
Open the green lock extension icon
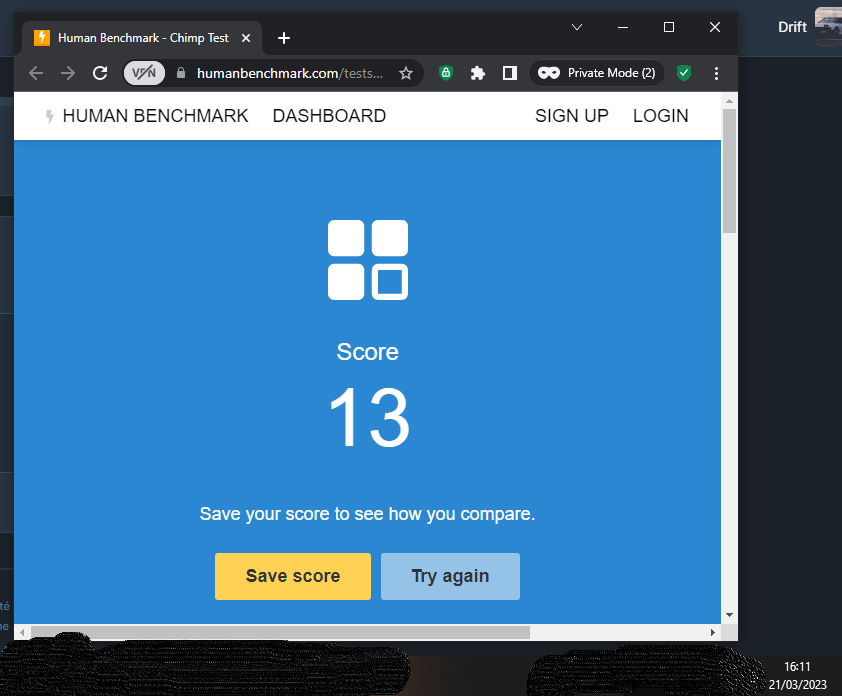[x=446, y=73]
